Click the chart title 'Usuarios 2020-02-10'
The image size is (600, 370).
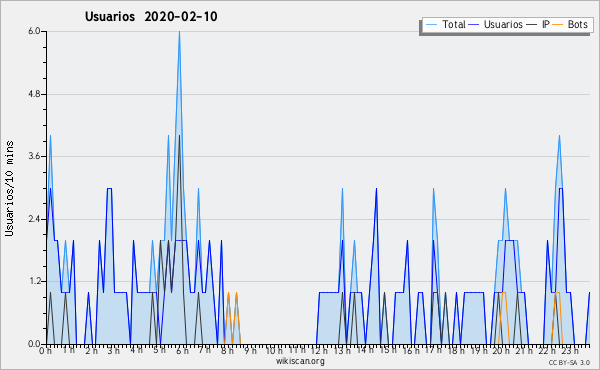pos(151,16)
